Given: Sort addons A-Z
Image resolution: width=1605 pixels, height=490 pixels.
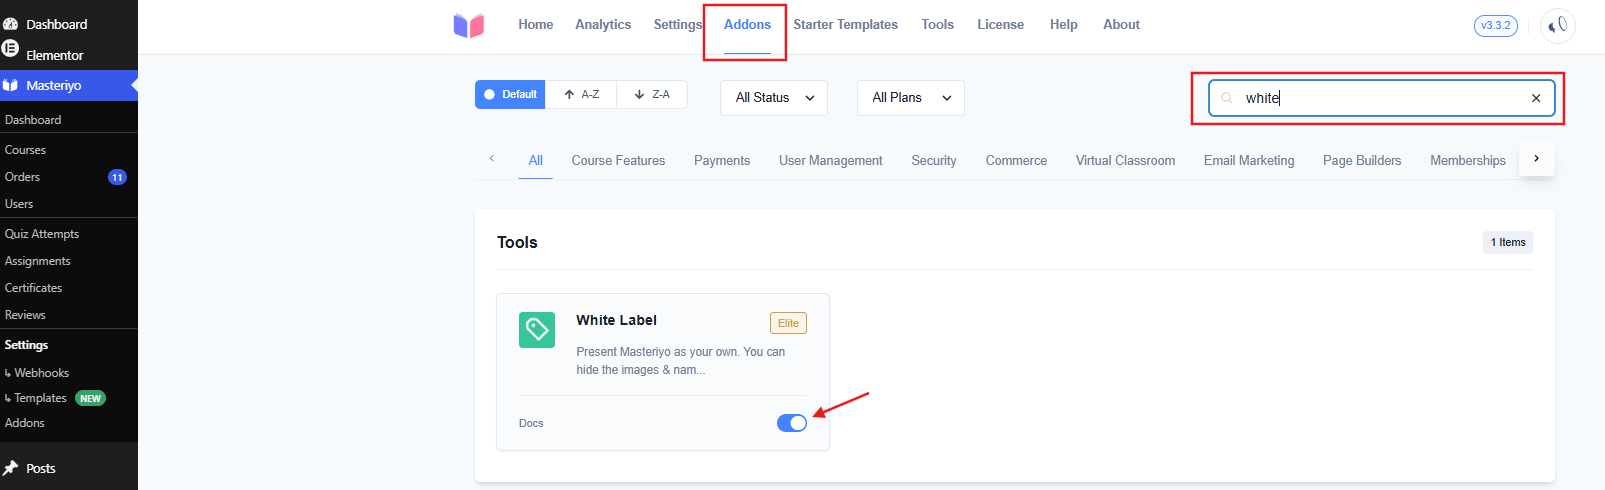Looking at the screenshot, I should pos(581,94).
